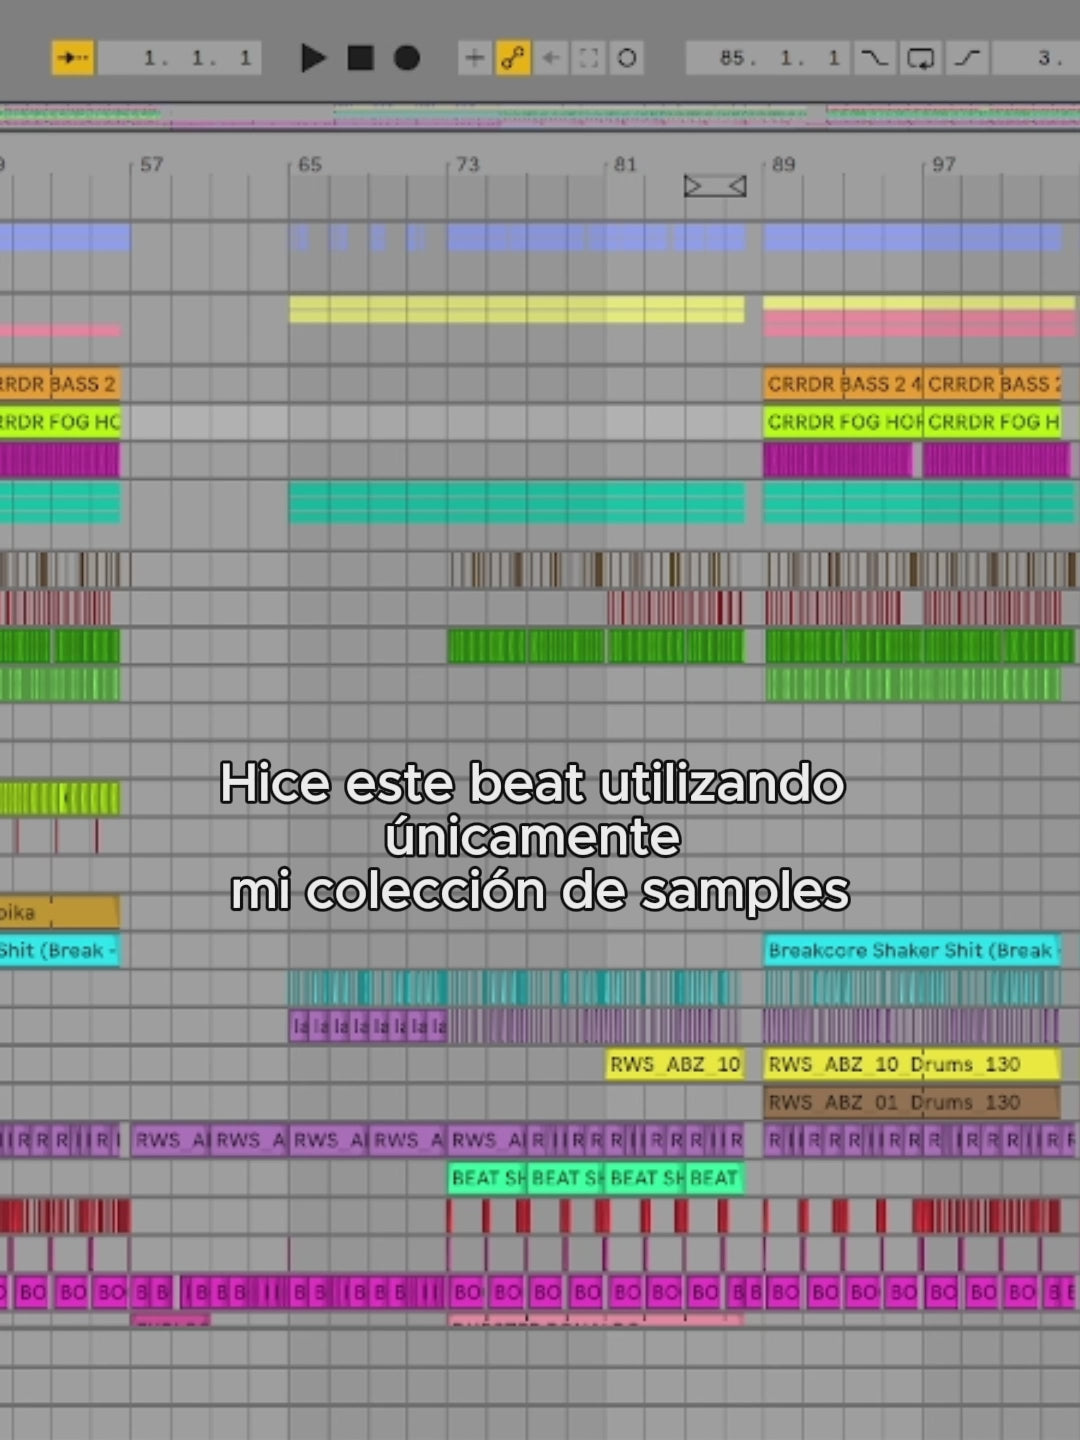The height and width of the screenshot is (1440, 1080).
Task: Select the first BO clip at bar 73
Action: tap(467, 1292)
